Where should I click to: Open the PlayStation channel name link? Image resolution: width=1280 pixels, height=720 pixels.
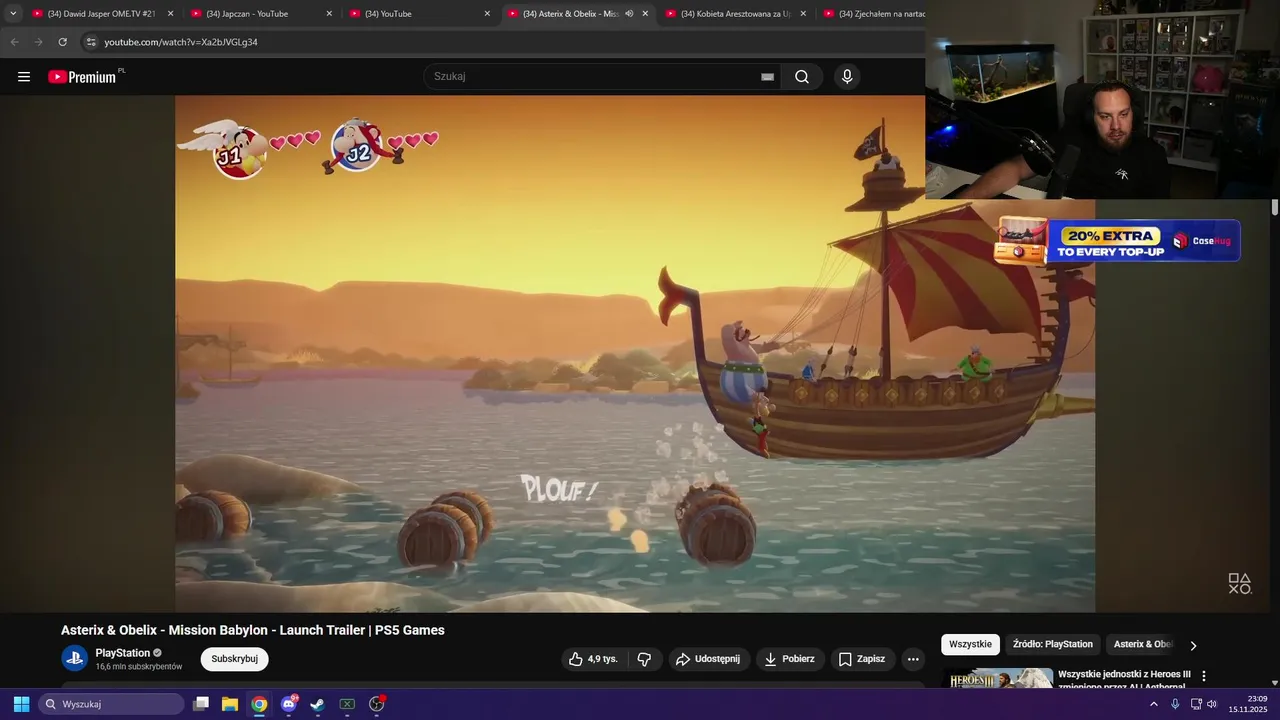(x=122, y=653)
